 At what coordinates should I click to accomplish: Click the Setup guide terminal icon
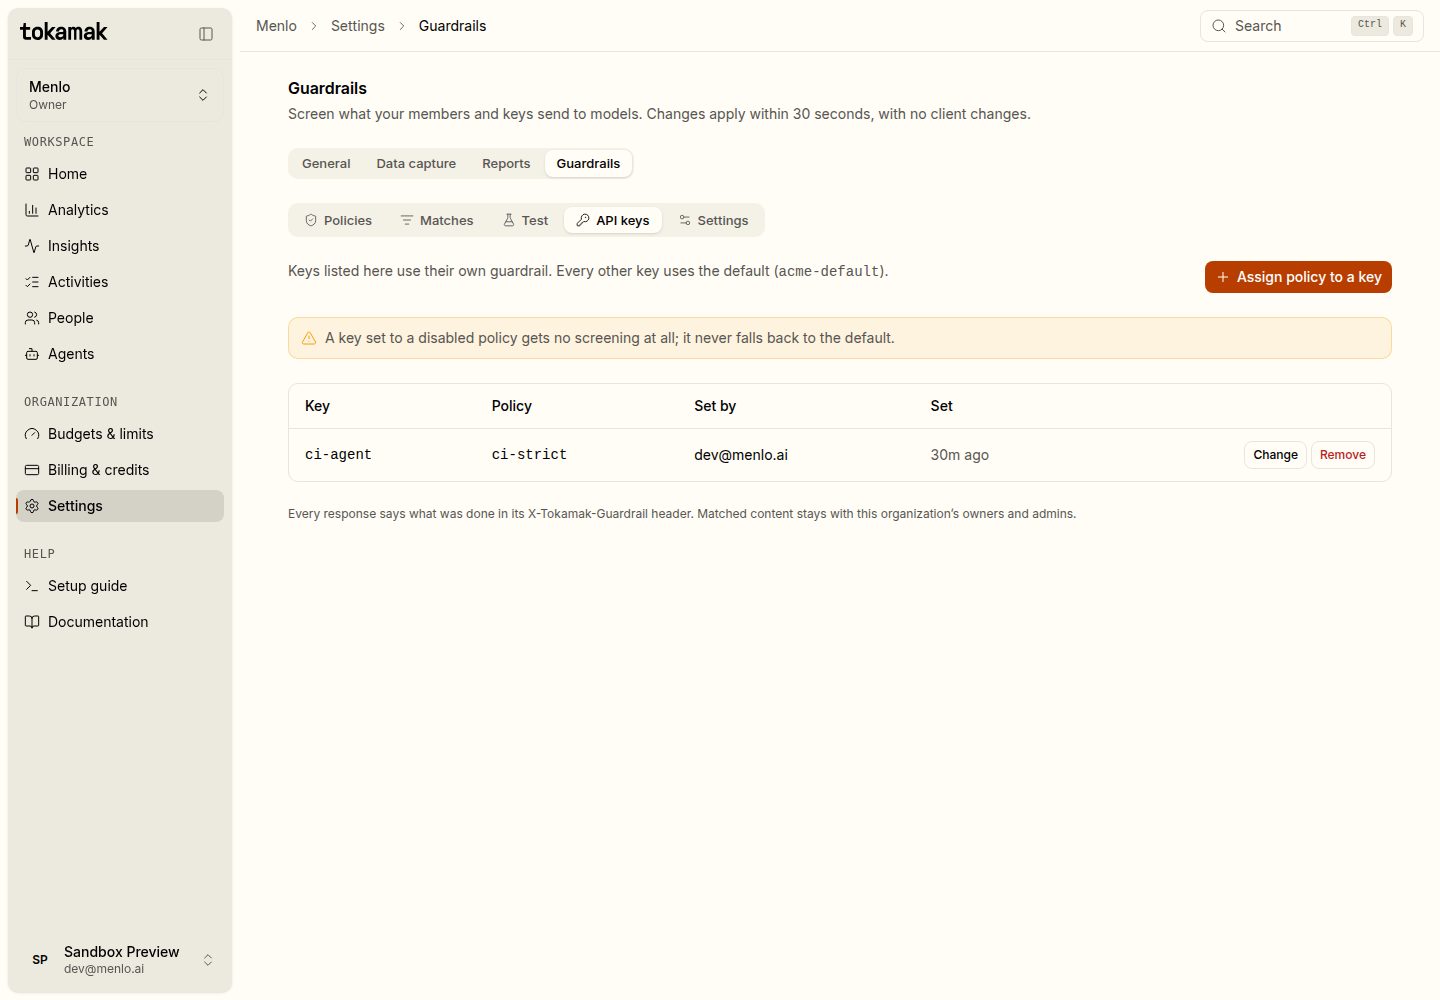point(32,586)
